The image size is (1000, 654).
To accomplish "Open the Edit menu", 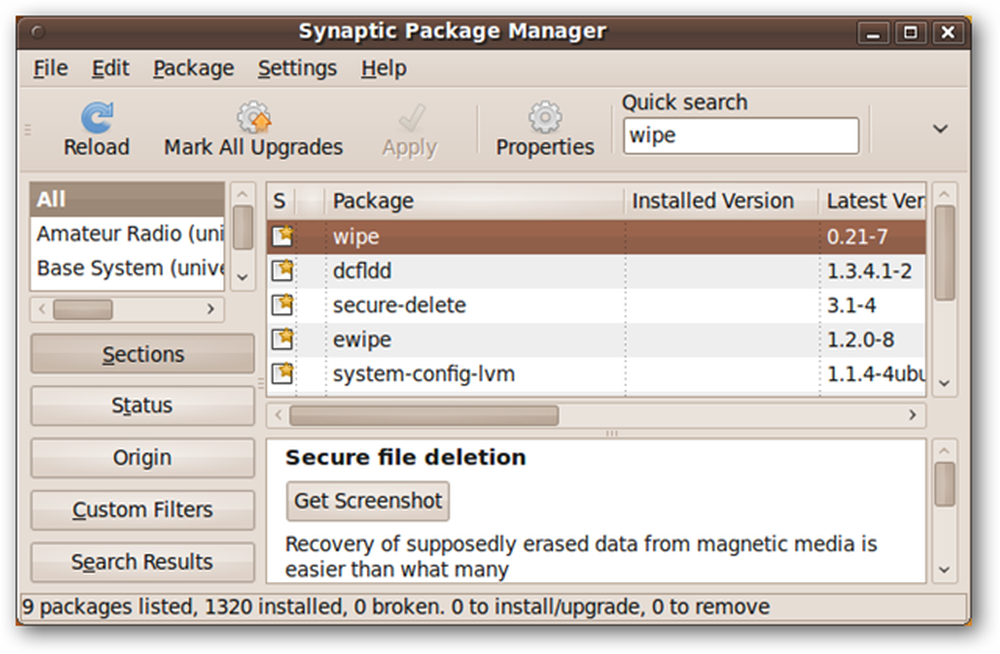I will (110, 68).
